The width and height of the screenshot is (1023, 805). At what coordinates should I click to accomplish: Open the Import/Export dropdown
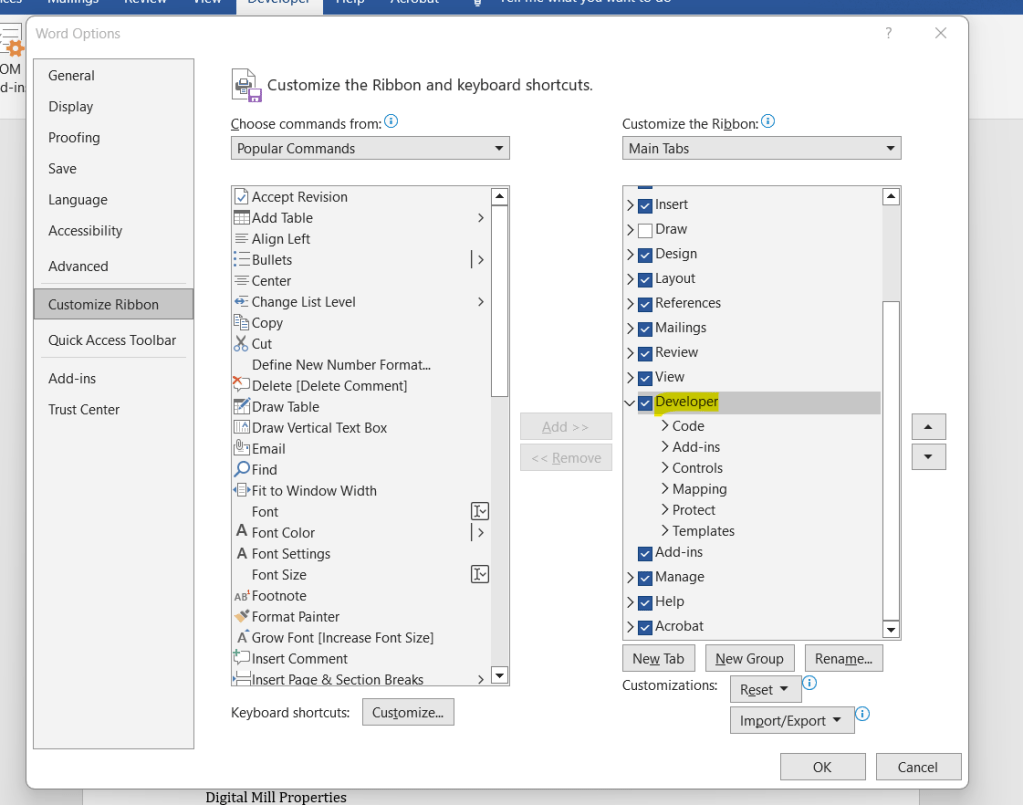792,720
